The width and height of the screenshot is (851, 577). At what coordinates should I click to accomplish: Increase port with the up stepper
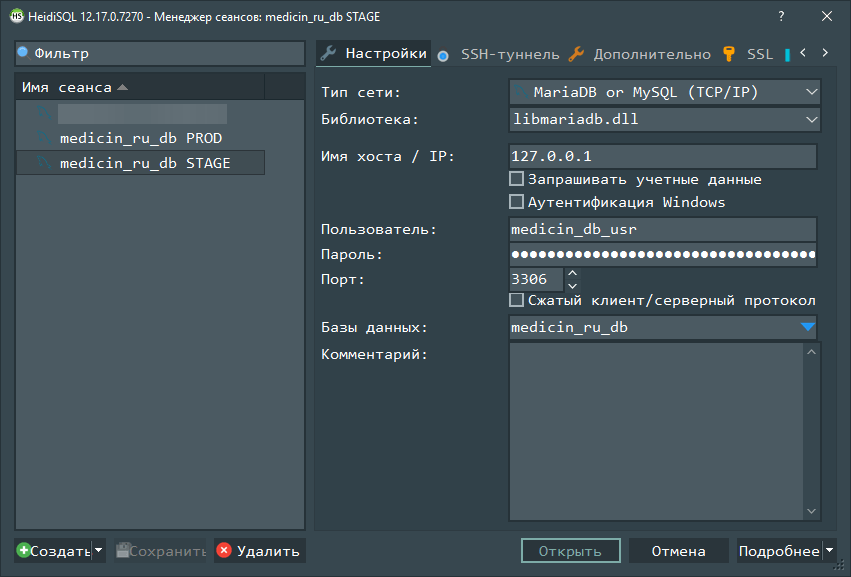pyautogui.click(x=572, y=273)
